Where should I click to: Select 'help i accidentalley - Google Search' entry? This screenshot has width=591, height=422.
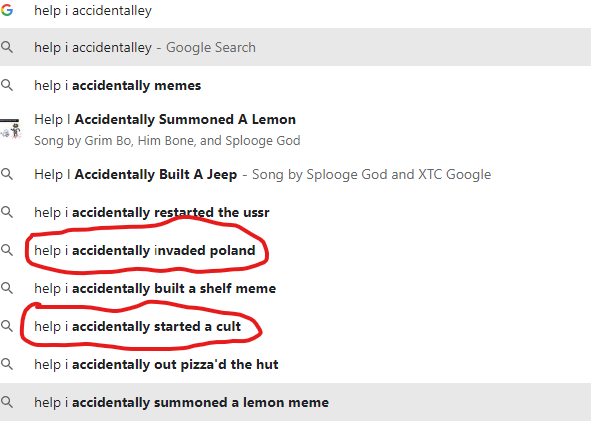point(296,47)
